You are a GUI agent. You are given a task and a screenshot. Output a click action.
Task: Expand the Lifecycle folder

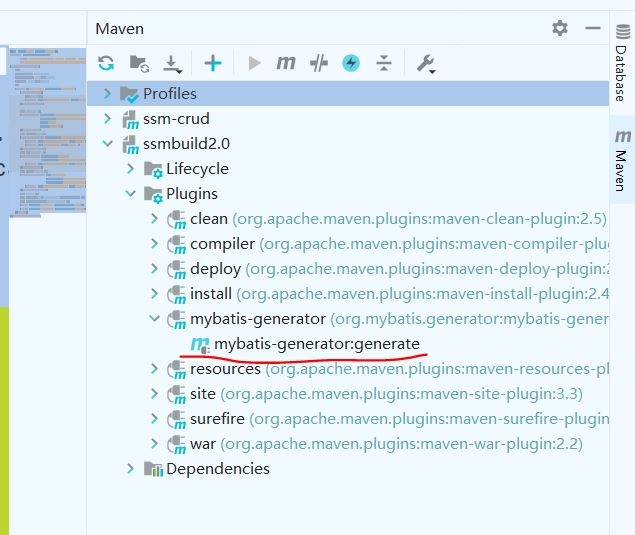coord(130,168)
